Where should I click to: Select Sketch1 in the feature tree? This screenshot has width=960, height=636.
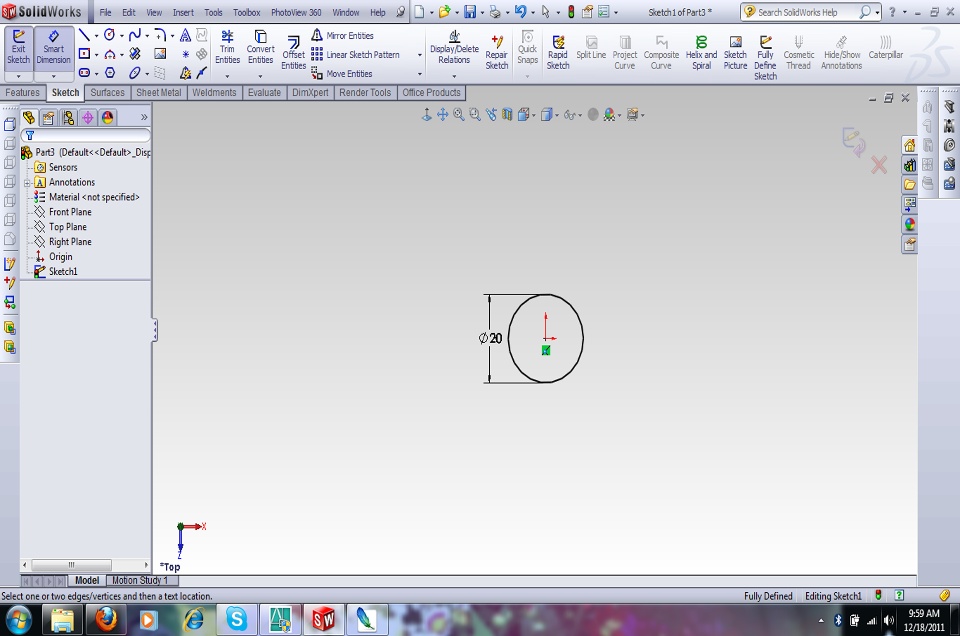pos(62,272)
